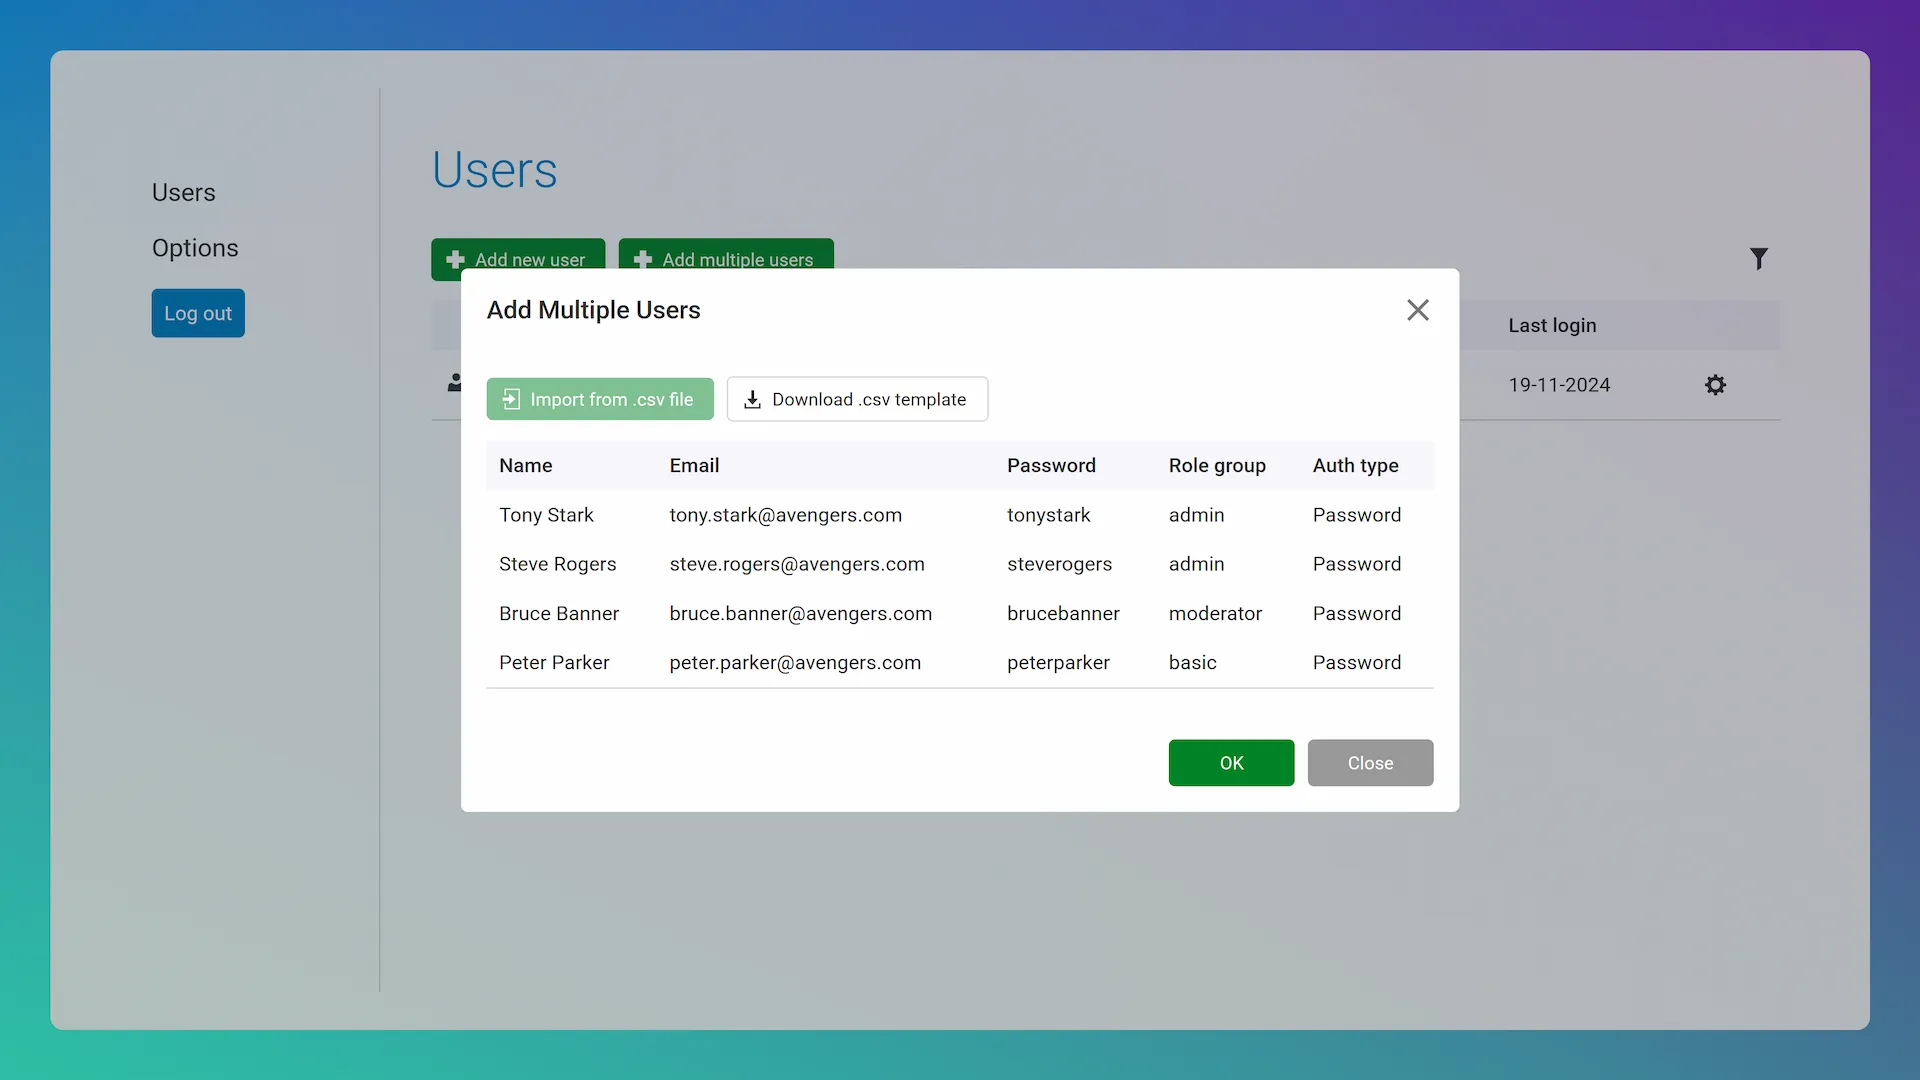The image size is (1920, 1080).
Task: Select password cell steverogers
Action: 1059,564
